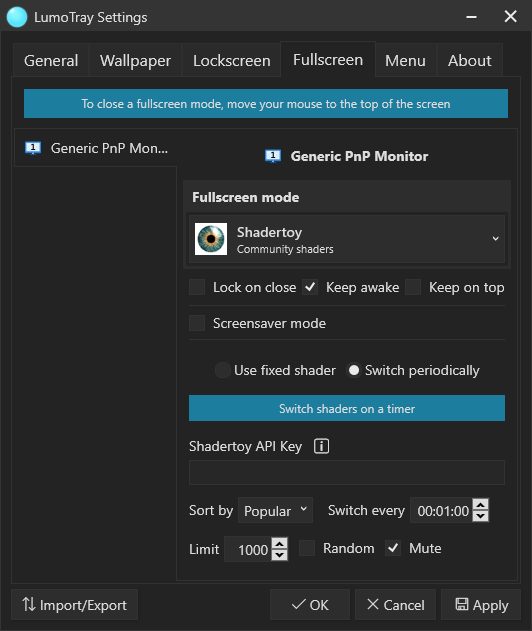Viewport: 532px width, 631px height.
Task: Open the Menu tab
Action: click(x=405, y=61)
